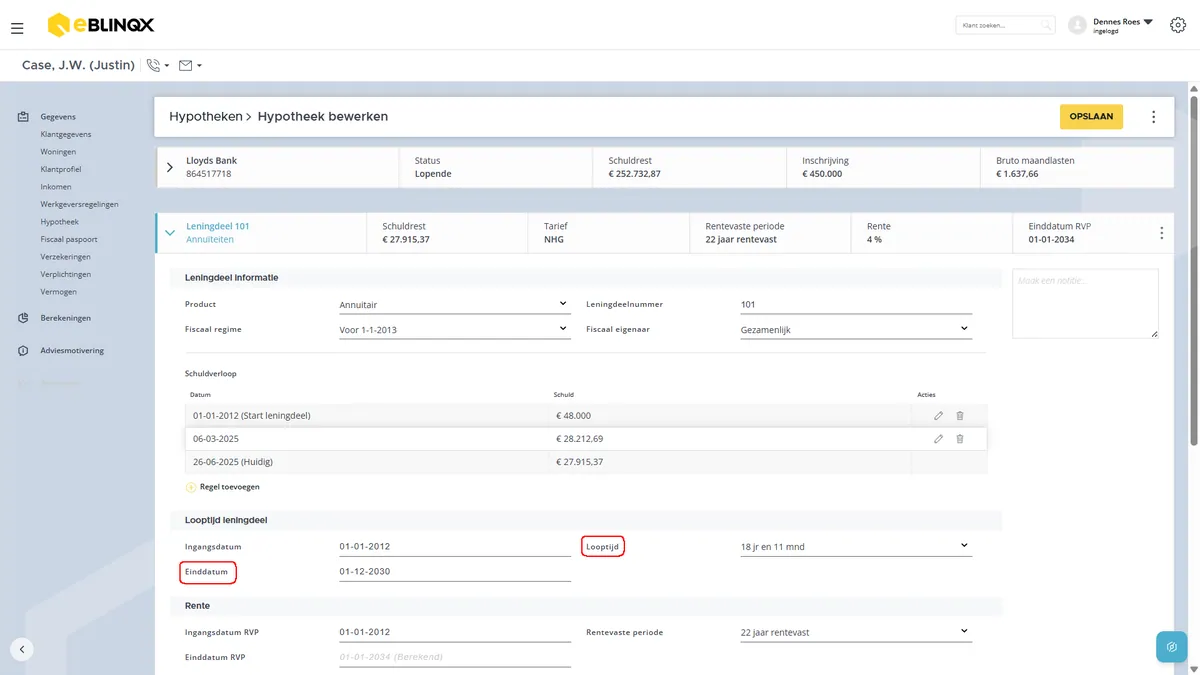Viewport: 1200px width, 675px height.
Task: Click the phone icon beside the client name
Action: (153, 66)
